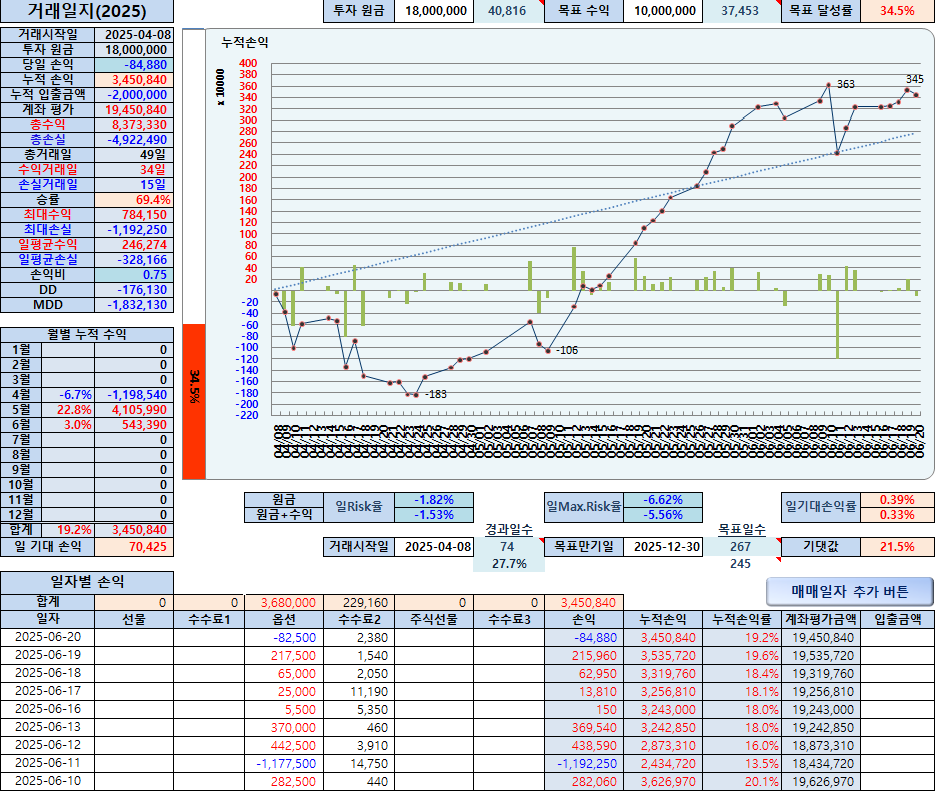Click the 승률 value 69.4%
The image size is (938, 791).
tap(134, 200)
